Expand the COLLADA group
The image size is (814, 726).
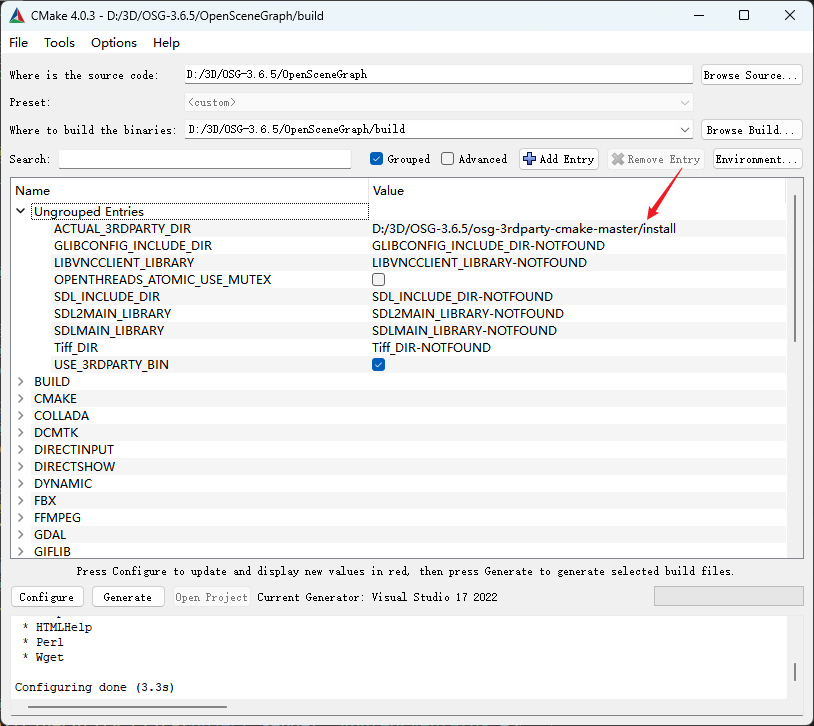(x=21, y=415)
